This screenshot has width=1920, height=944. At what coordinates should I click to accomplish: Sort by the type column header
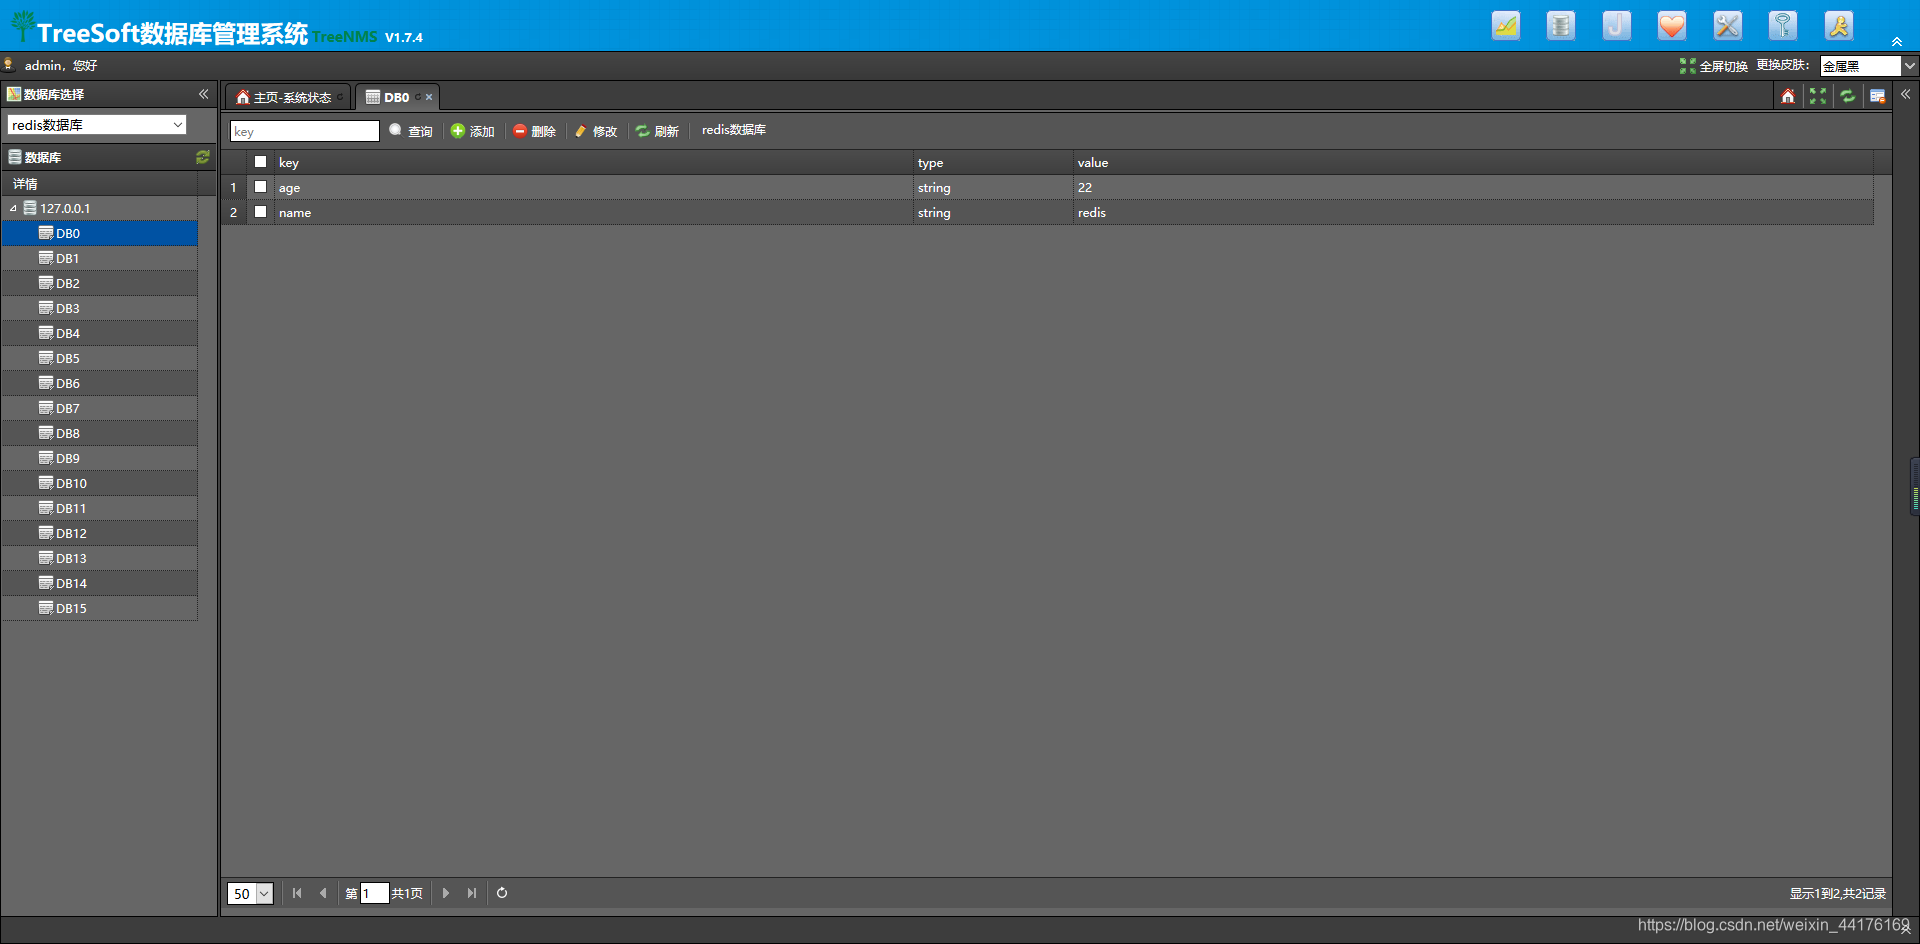point(994,162)
